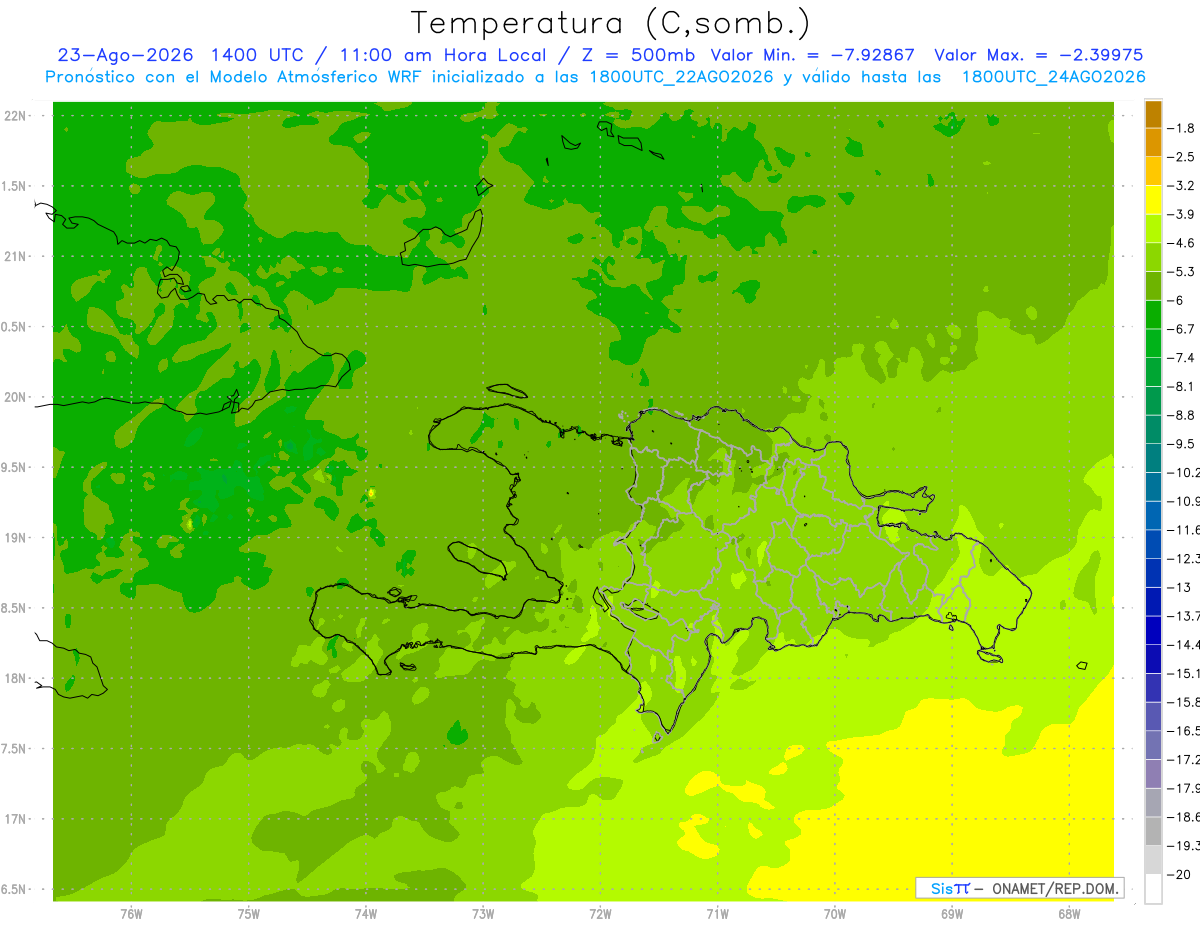Click the "76W" longitude label
The height and width of the screenshot is (927, 1200).
(x=131, y=913)
